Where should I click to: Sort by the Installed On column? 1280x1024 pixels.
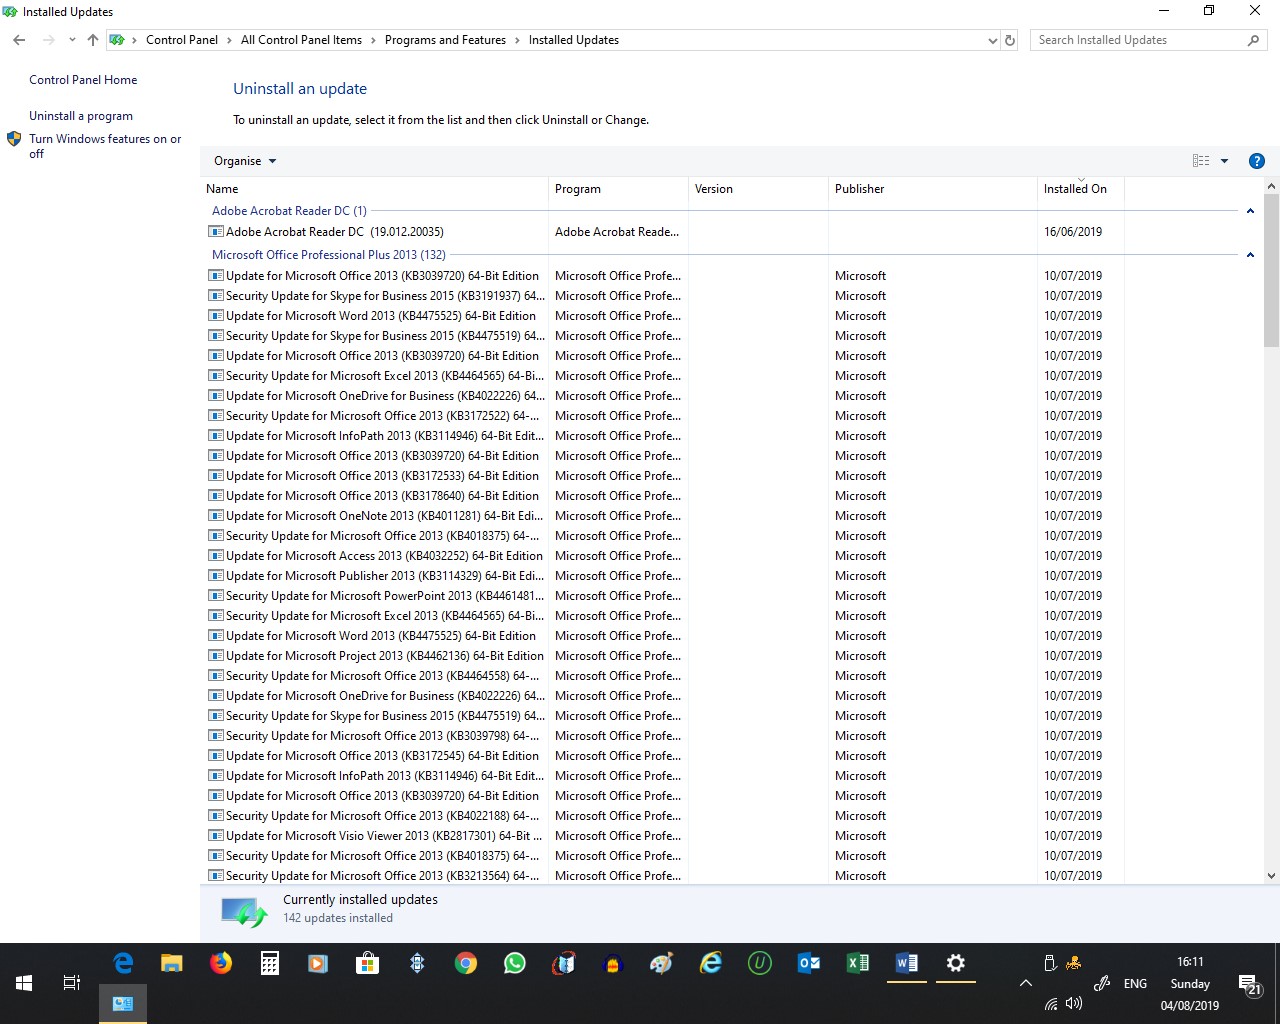point(1081,189)
